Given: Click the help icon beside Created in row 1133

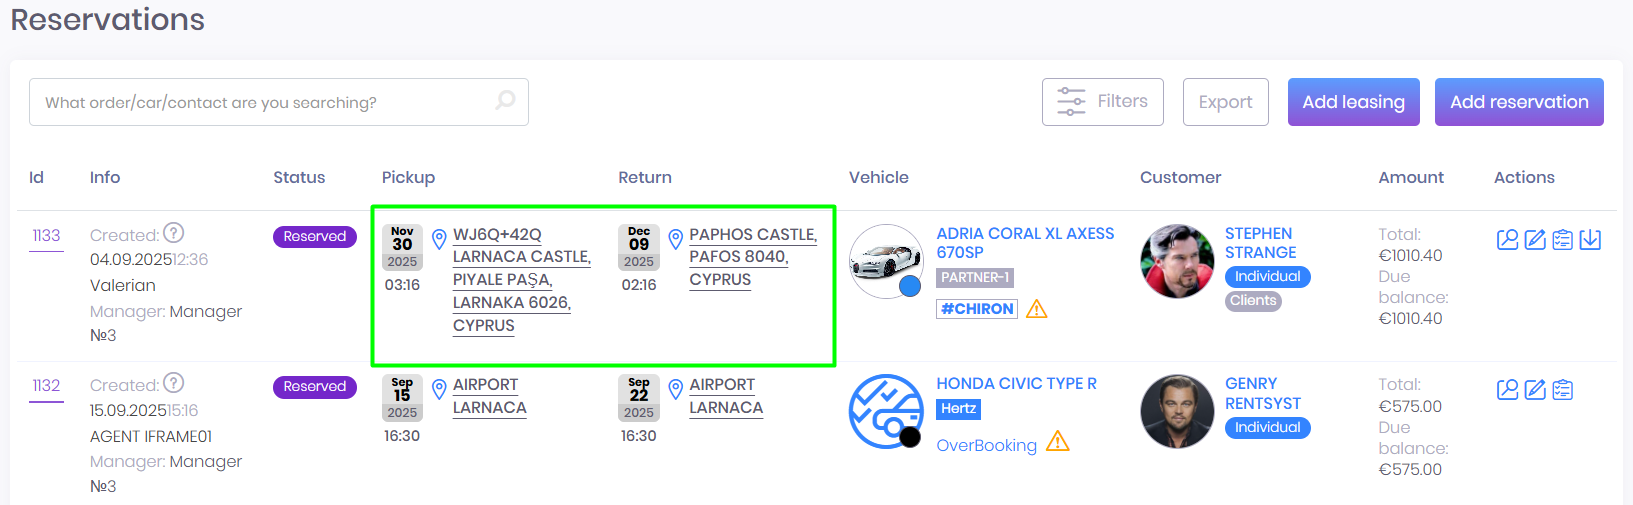Looking at the screenshot, I should pyautogui.click(x=174, y=233).
